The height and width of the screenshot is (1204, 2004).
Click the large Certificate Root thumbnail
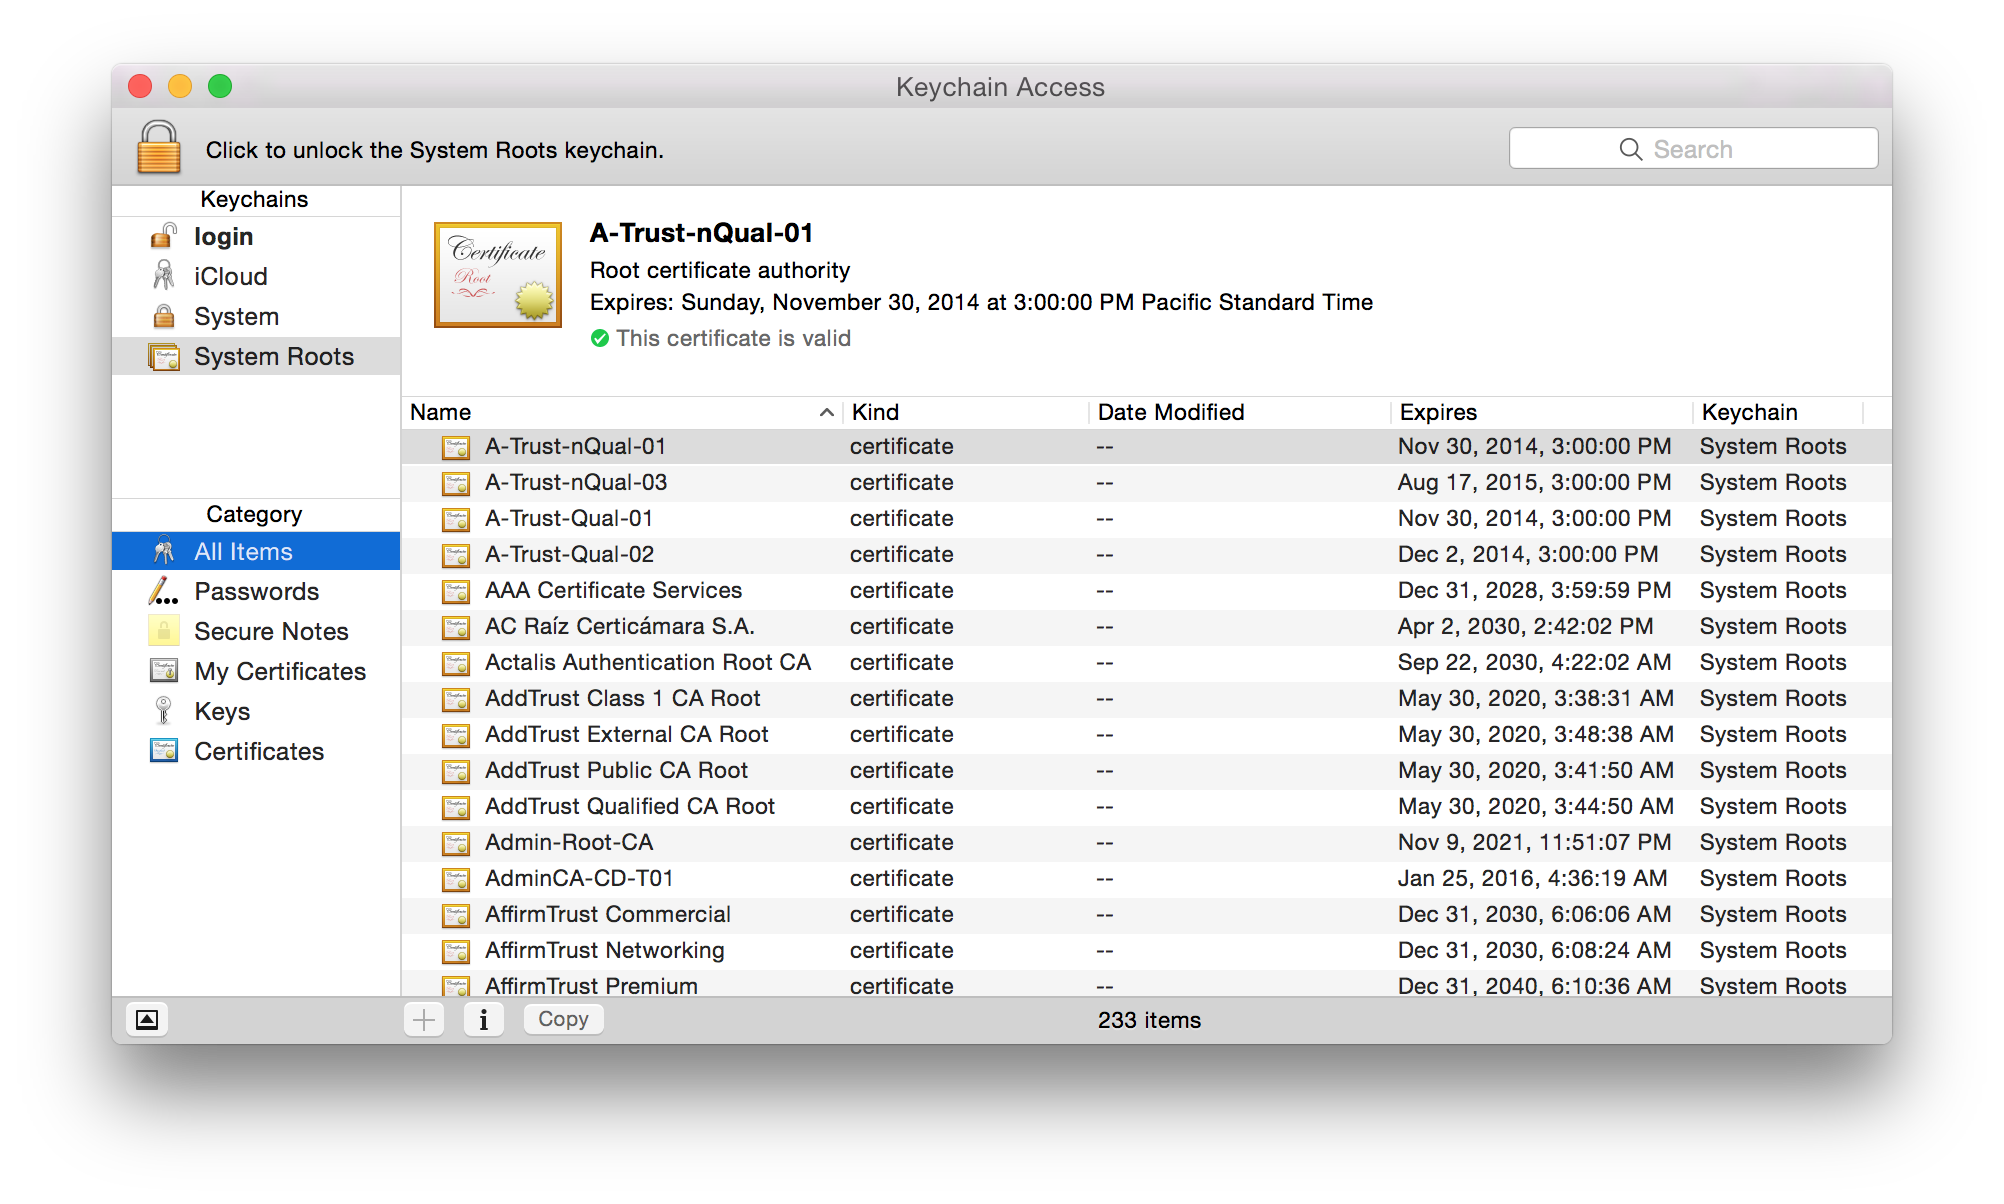[x=498, y=275]
